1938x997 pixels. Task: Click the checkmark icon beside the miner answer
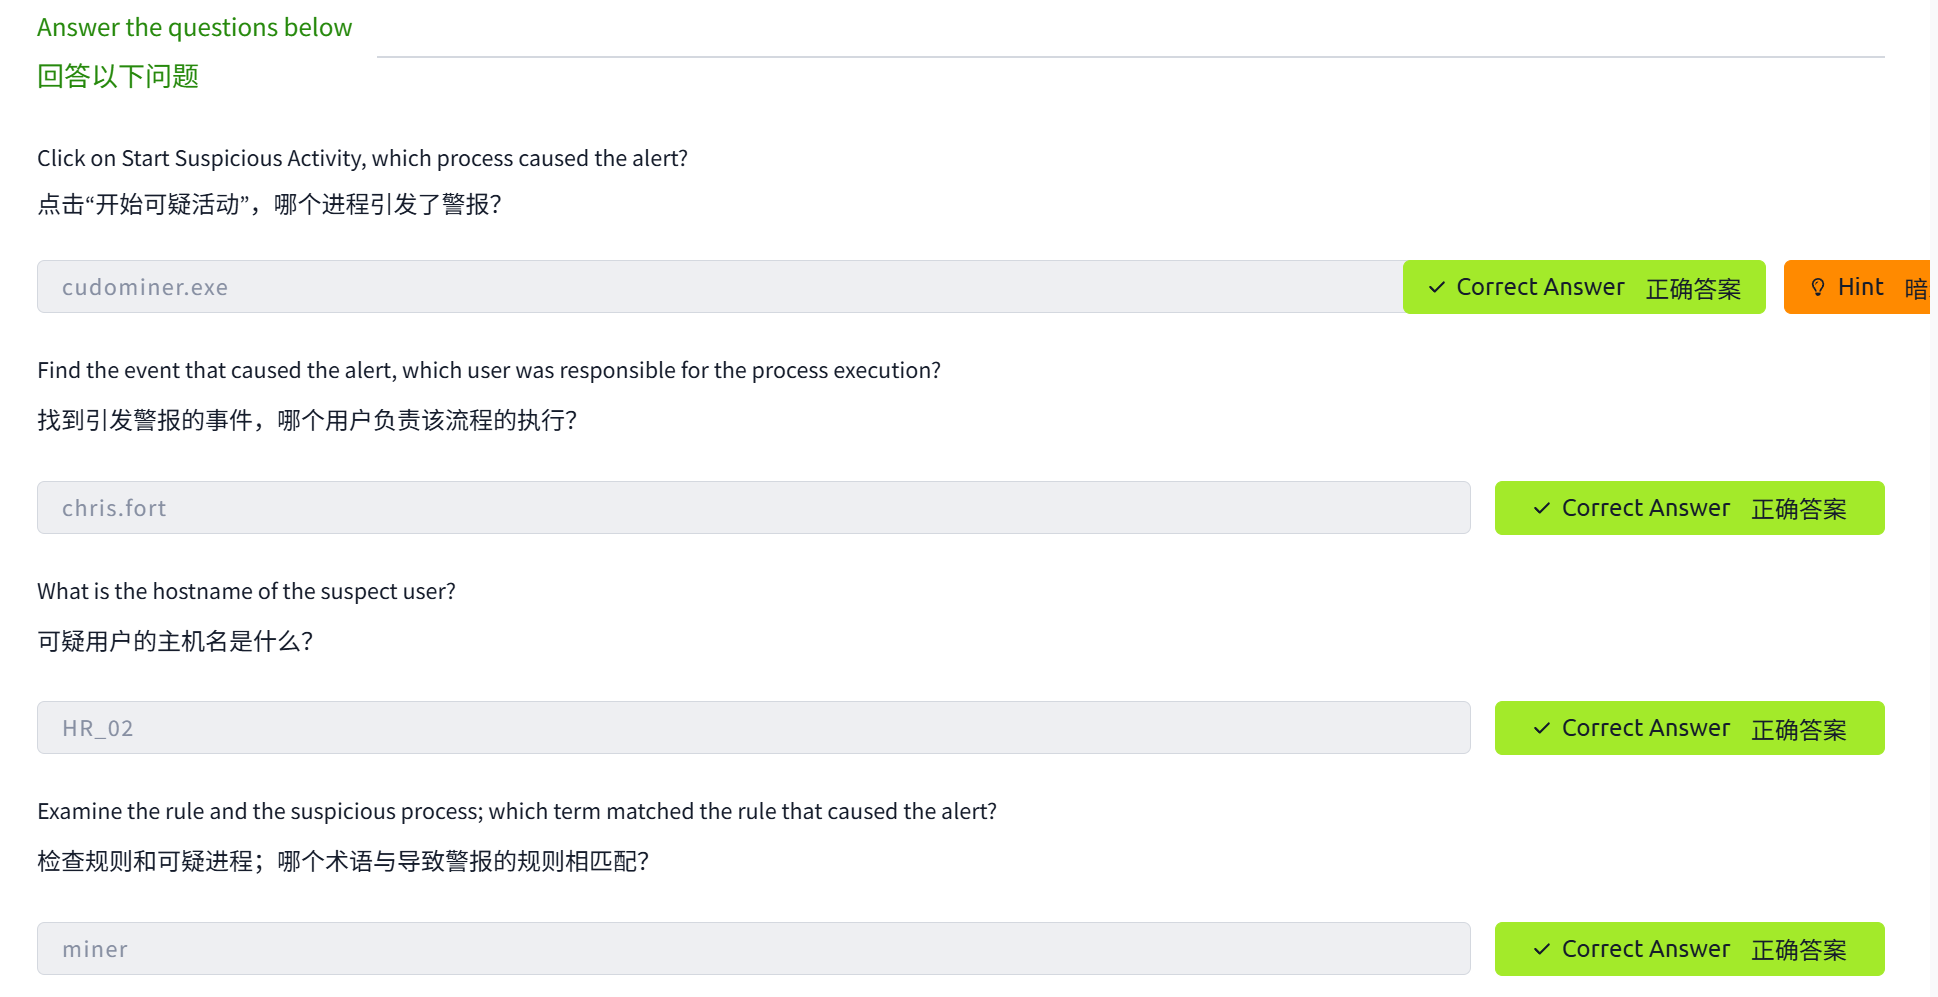(x=1542, y=949)
